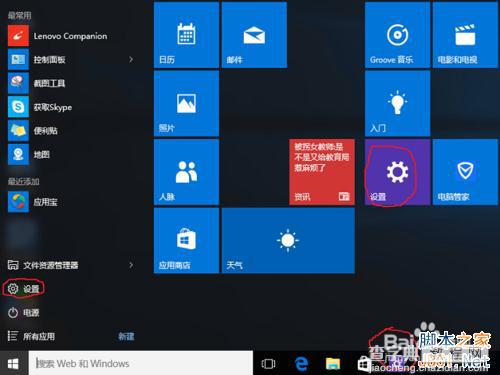Screen dimensions: 500x375
Task: Click the 搜索 Web 和 Windows search box
Action: point(141,363)
